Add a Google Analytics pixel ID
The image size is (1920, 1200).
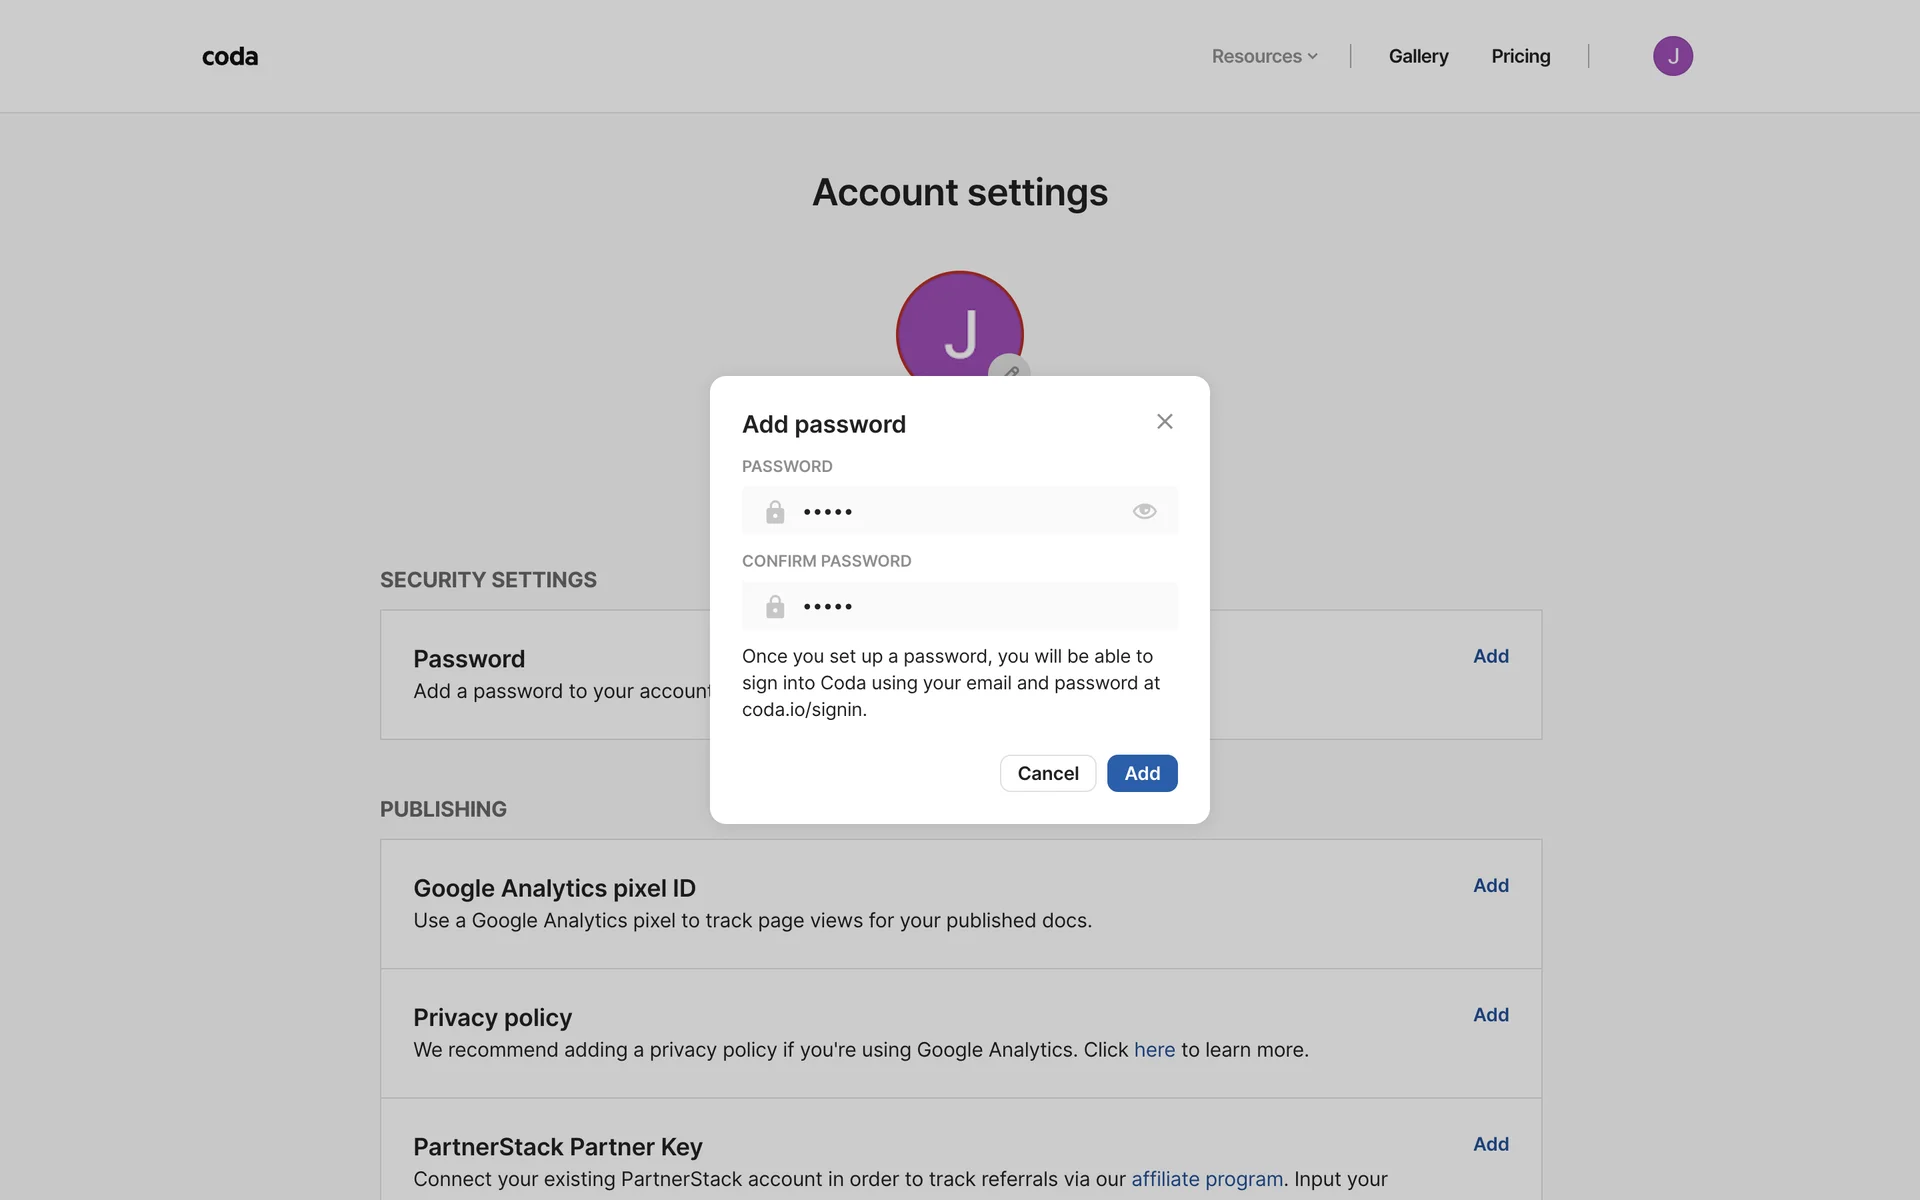click(1490, 885)
